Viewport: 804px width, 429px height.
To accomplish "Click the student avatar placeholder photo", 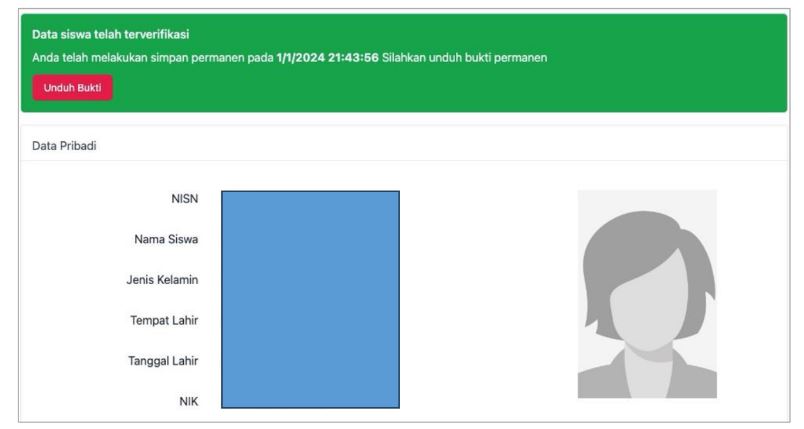I will [646, 294].
